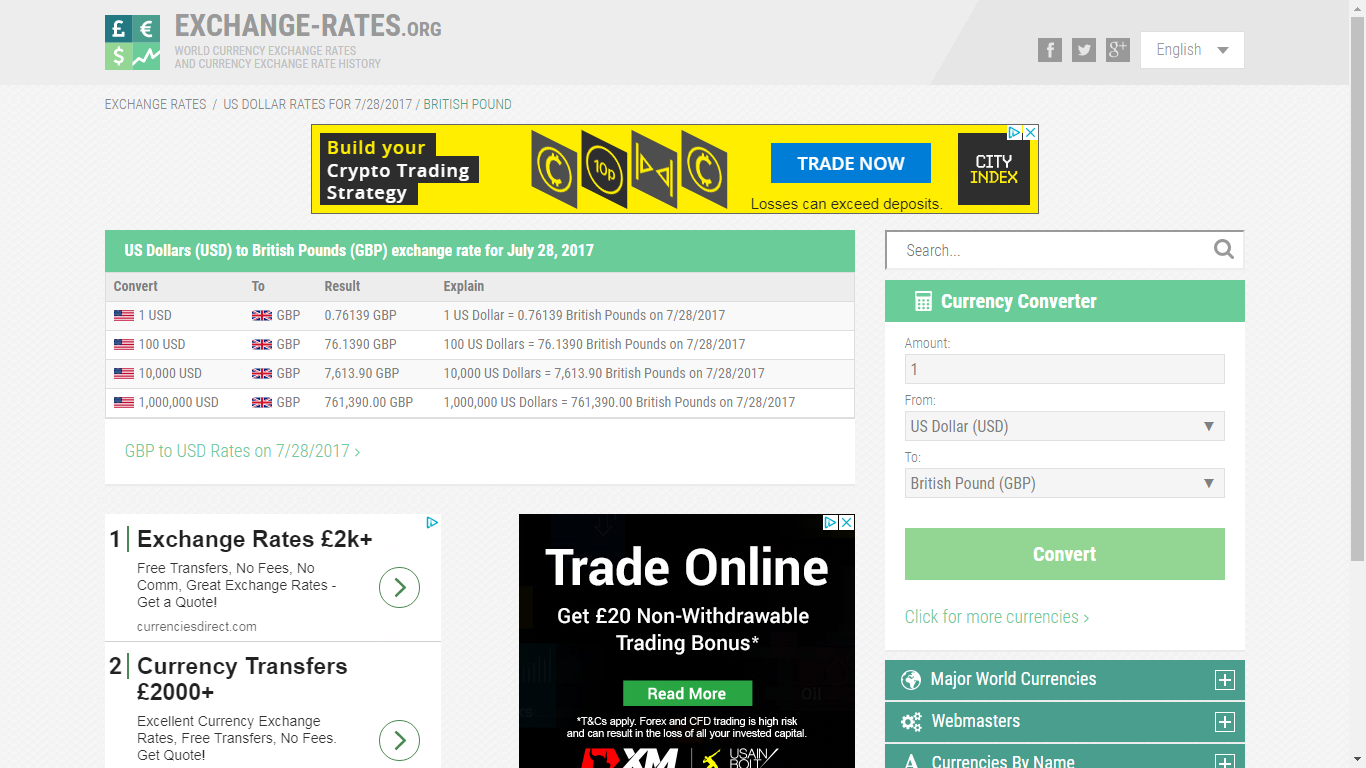Viewport: 1366px width, 768px height.
Task: Click the UK flag in the 1,000,000 USD row
Action: pos(262,402)
